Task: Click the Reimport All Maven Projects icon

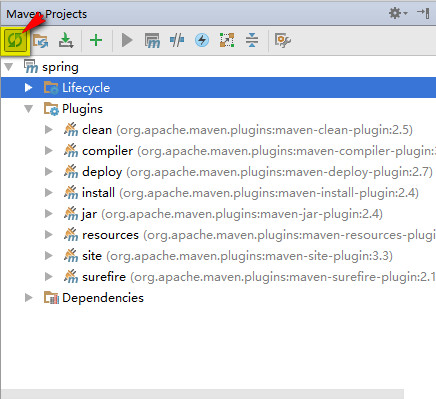Action: [15, 41]
